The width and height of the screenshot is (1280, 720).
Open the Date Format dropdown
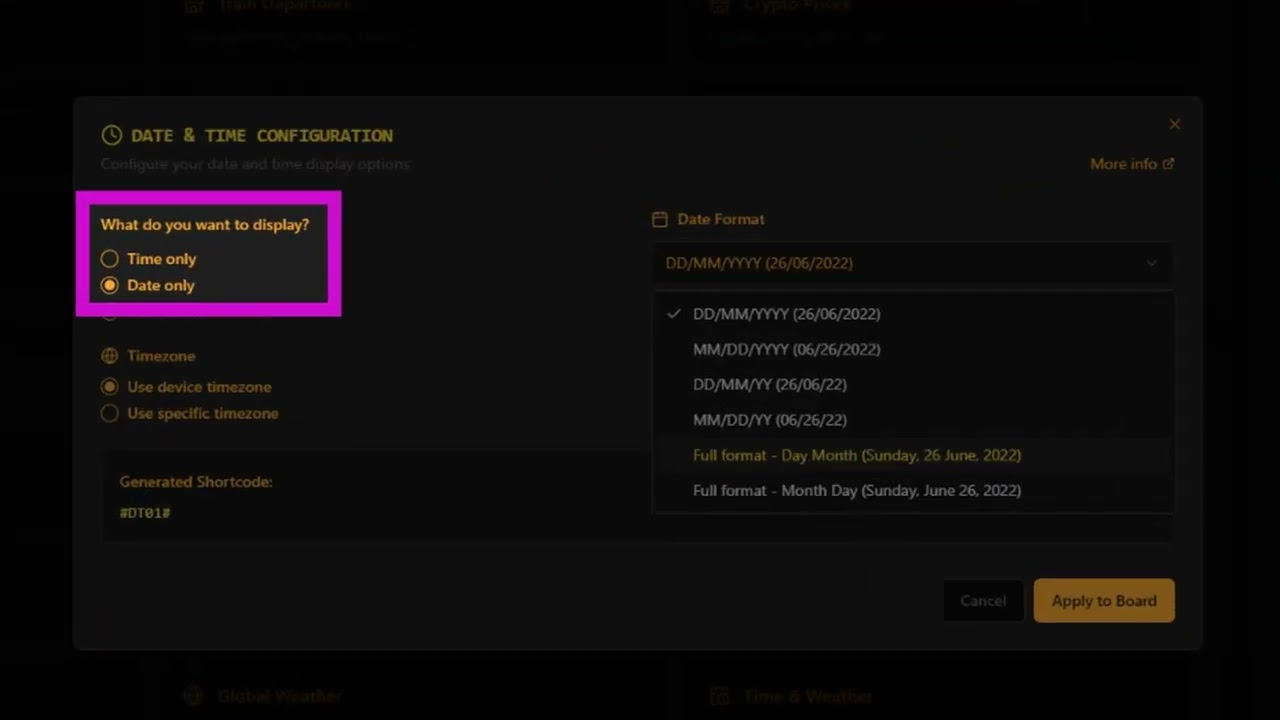[x=913, y=263]
